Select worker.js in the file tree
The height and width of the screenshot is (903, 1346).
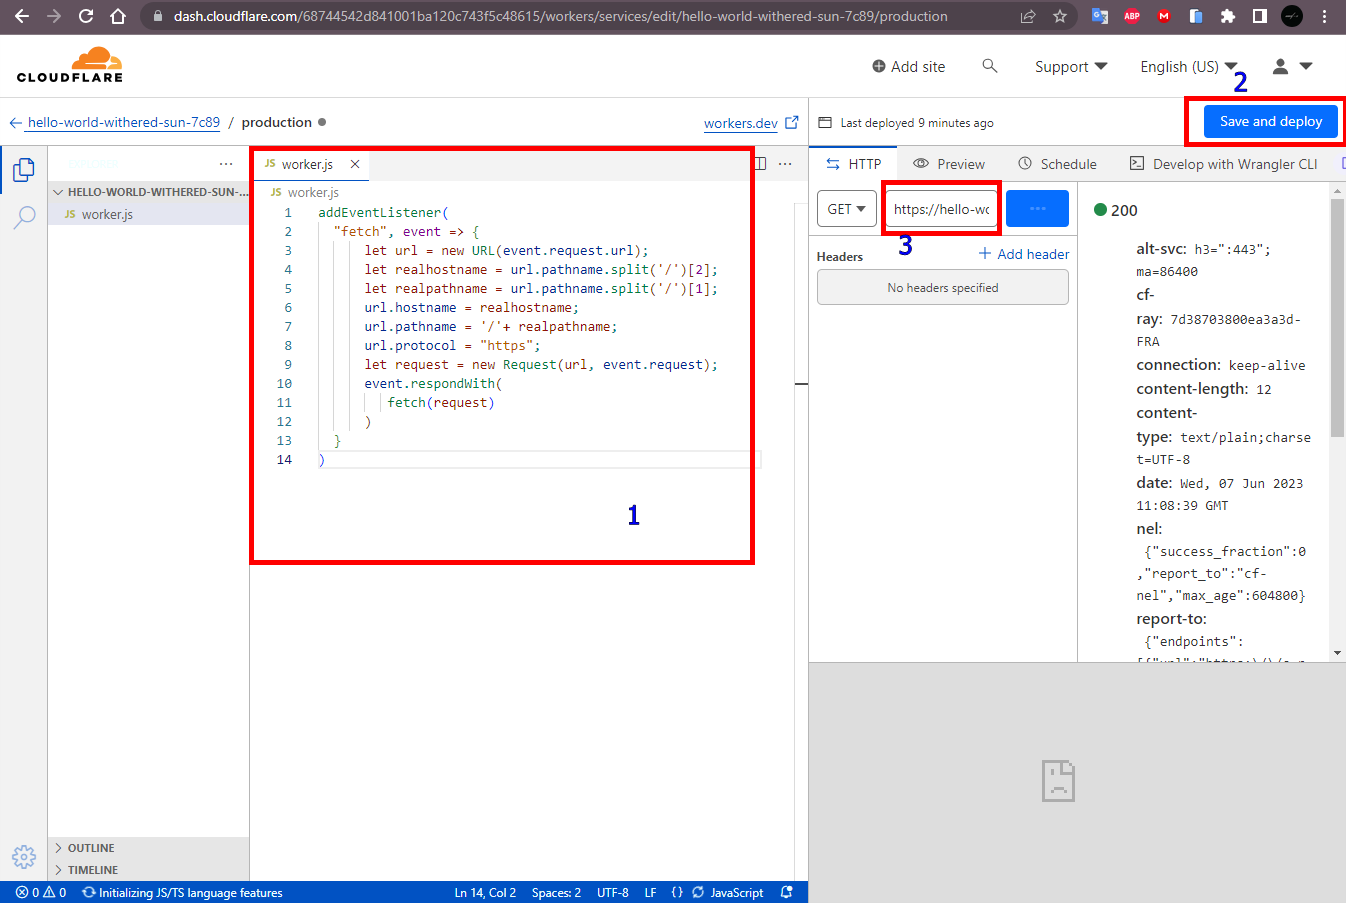pyautogui.click(x=148, y=214)
